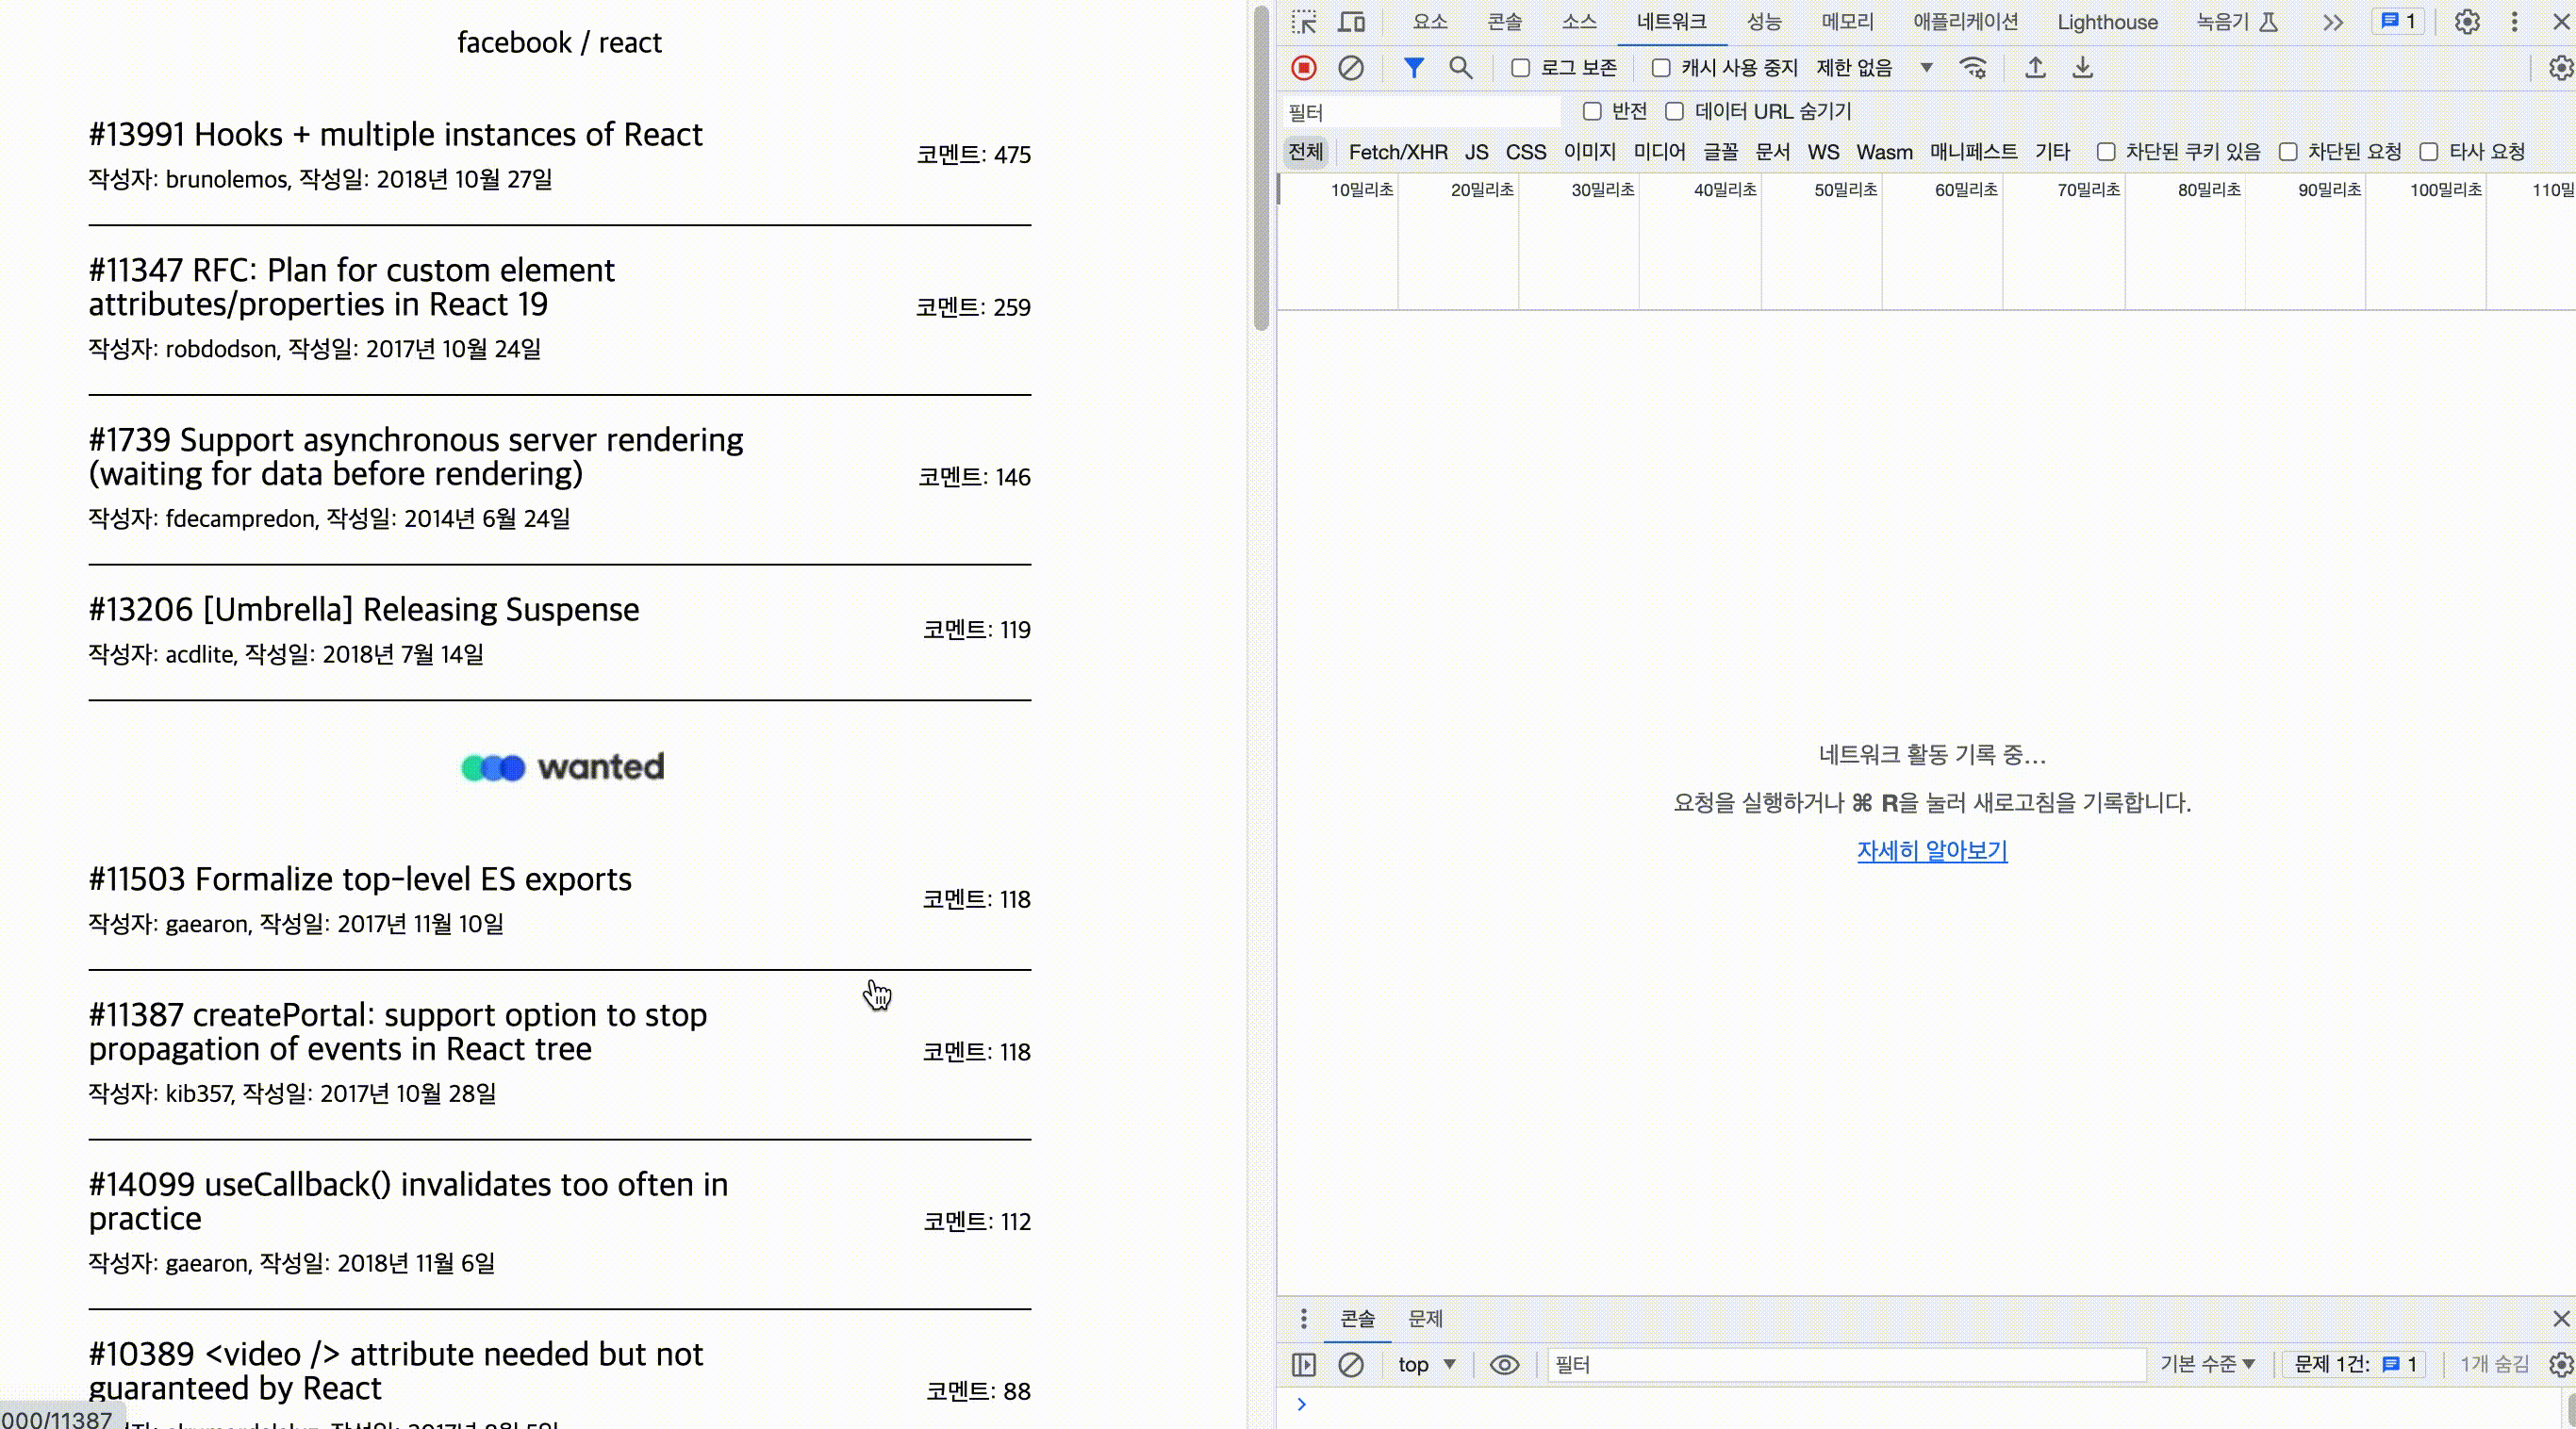Image resolution: width=2576 pixels, height=1429 pixels.
Task: Tick the 데이터 URL 숨기기 checkbox
Action: [1674, 111]
